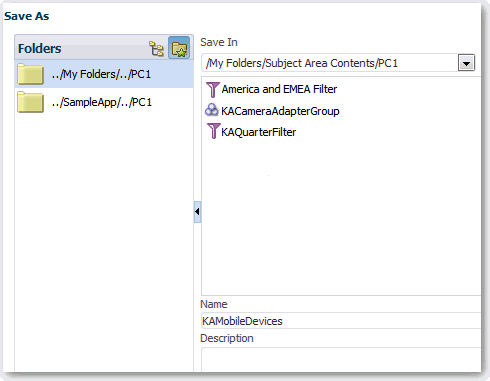Click the America and EMEA Filter funnel icon
The image size is (490, 381).
click(x=212, y=89)
